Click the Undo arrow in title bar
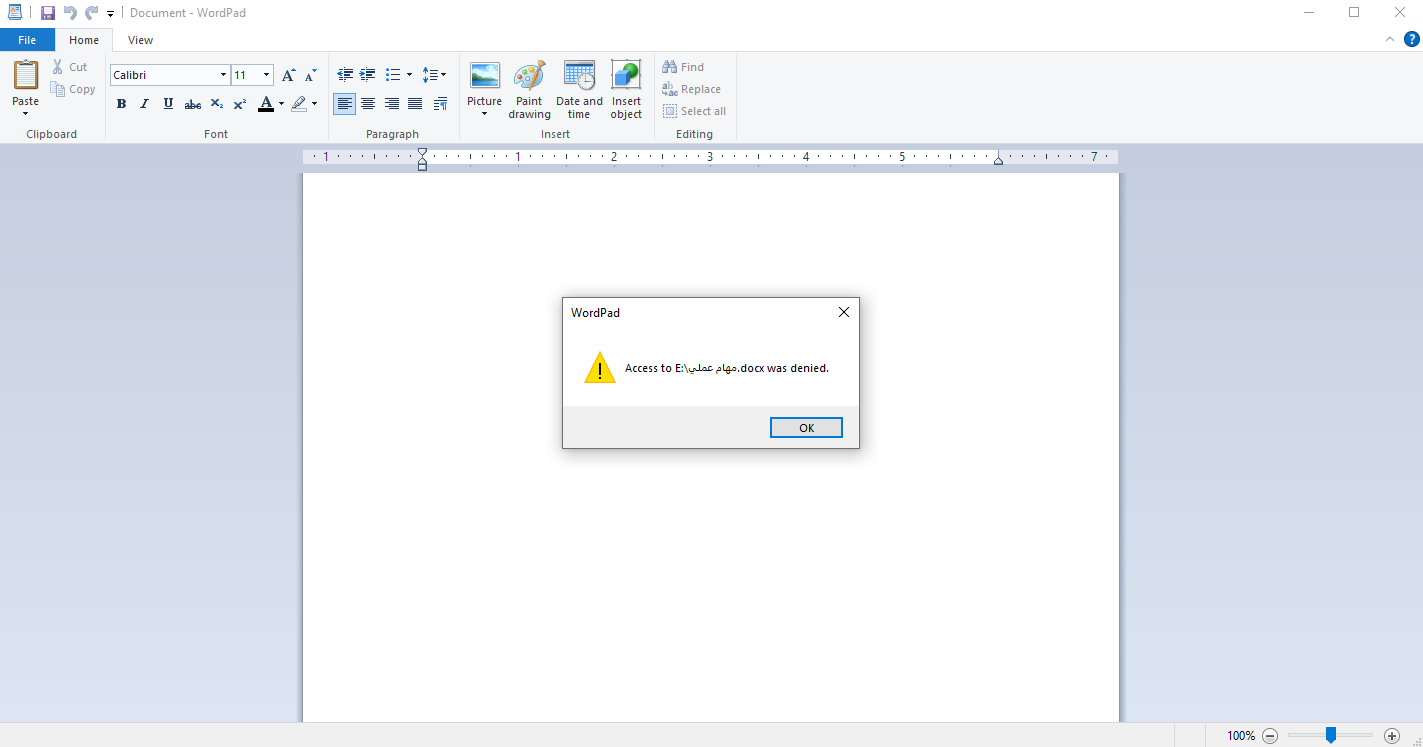 [x=70, y=13]
